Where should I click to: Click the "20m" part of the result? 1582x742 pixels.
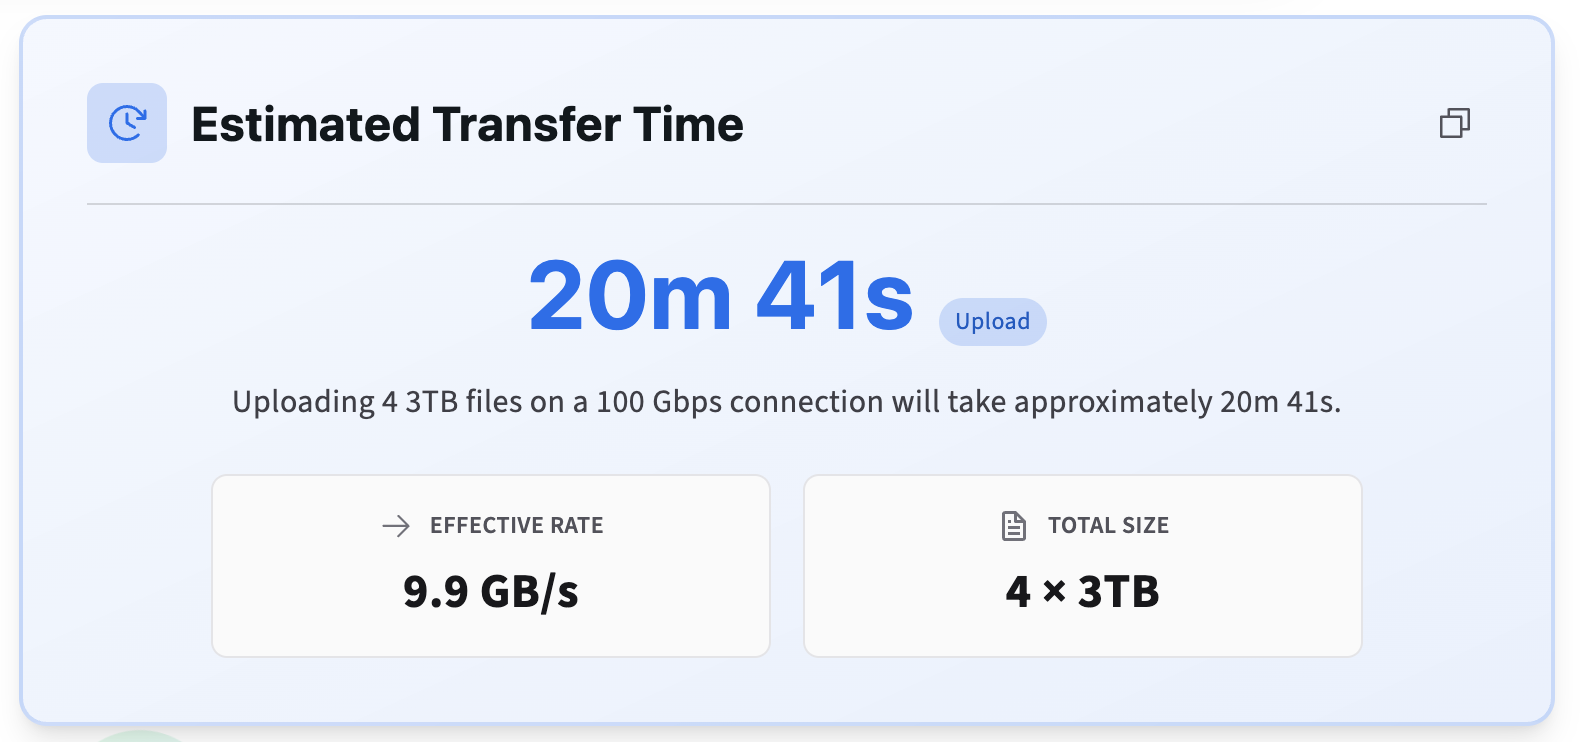(x=630, y=296)
